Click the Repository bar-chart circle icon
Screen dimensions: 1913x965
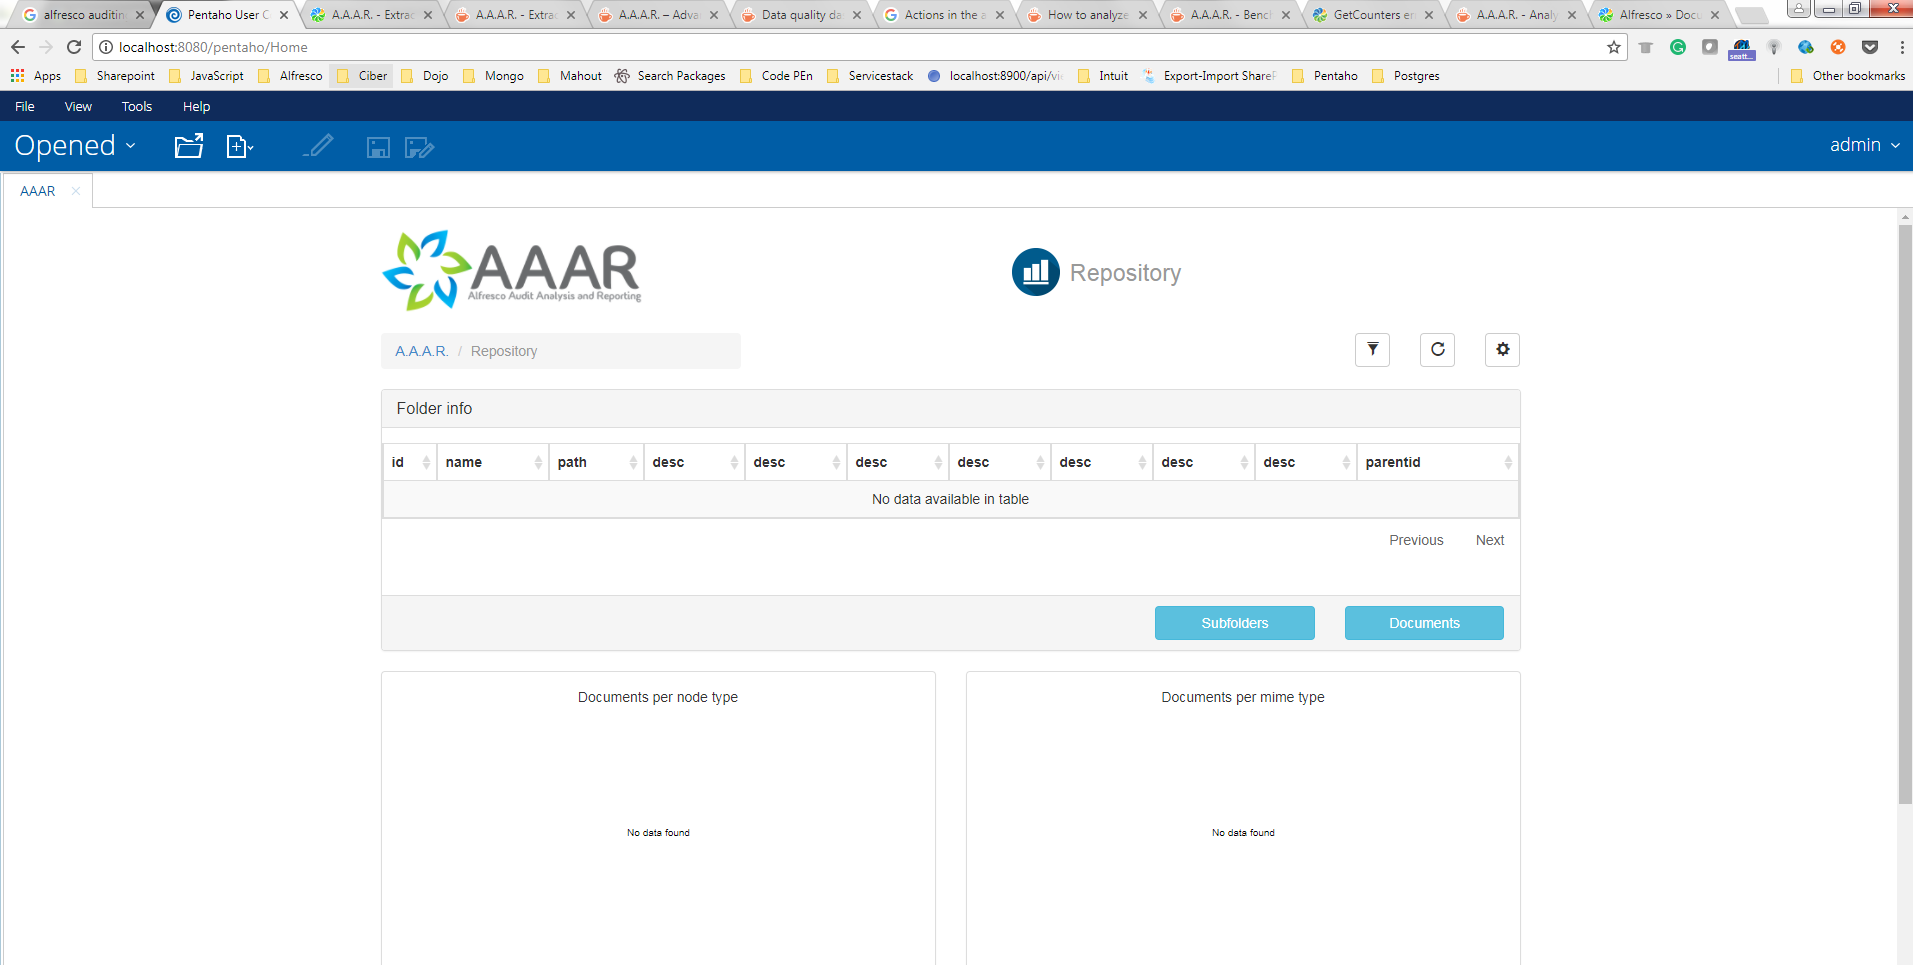click(1035, 272)
